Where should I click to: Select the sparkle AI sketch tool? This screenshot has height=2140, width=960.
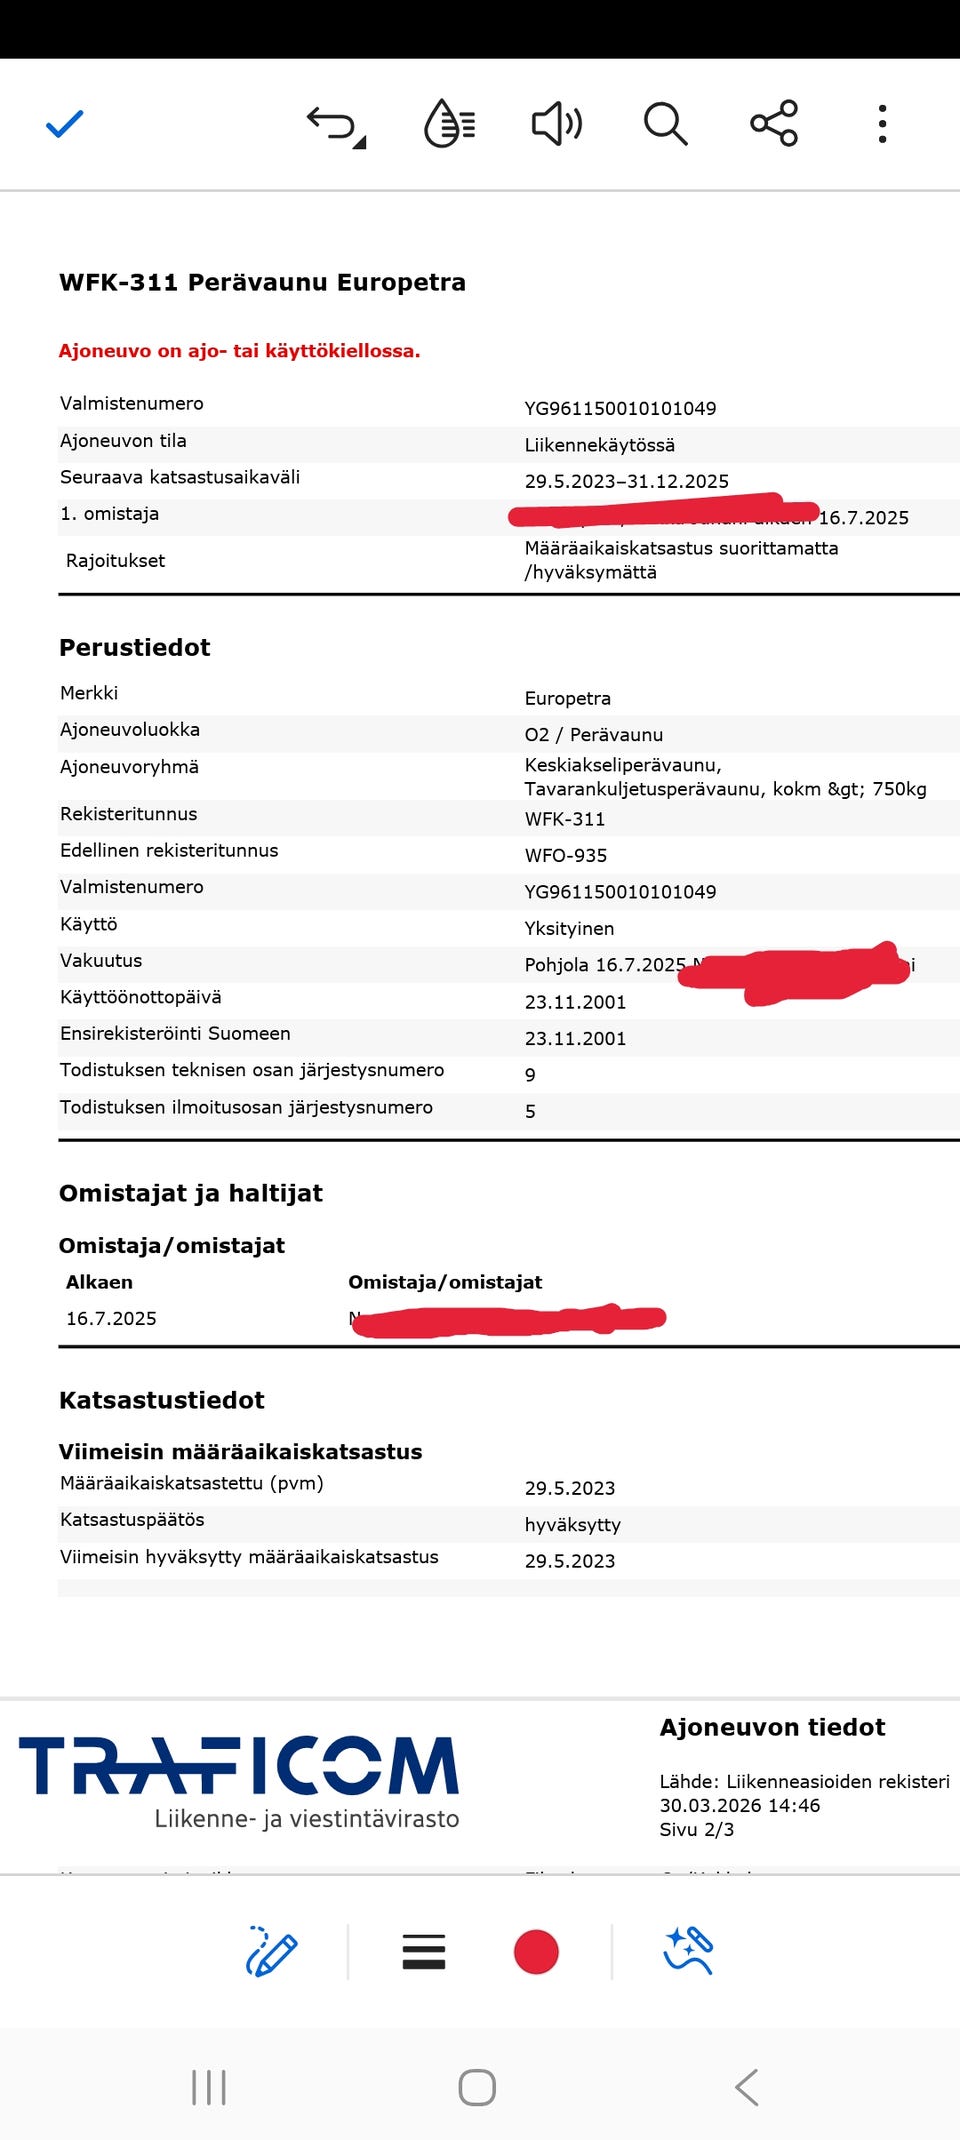point(688,1951)
